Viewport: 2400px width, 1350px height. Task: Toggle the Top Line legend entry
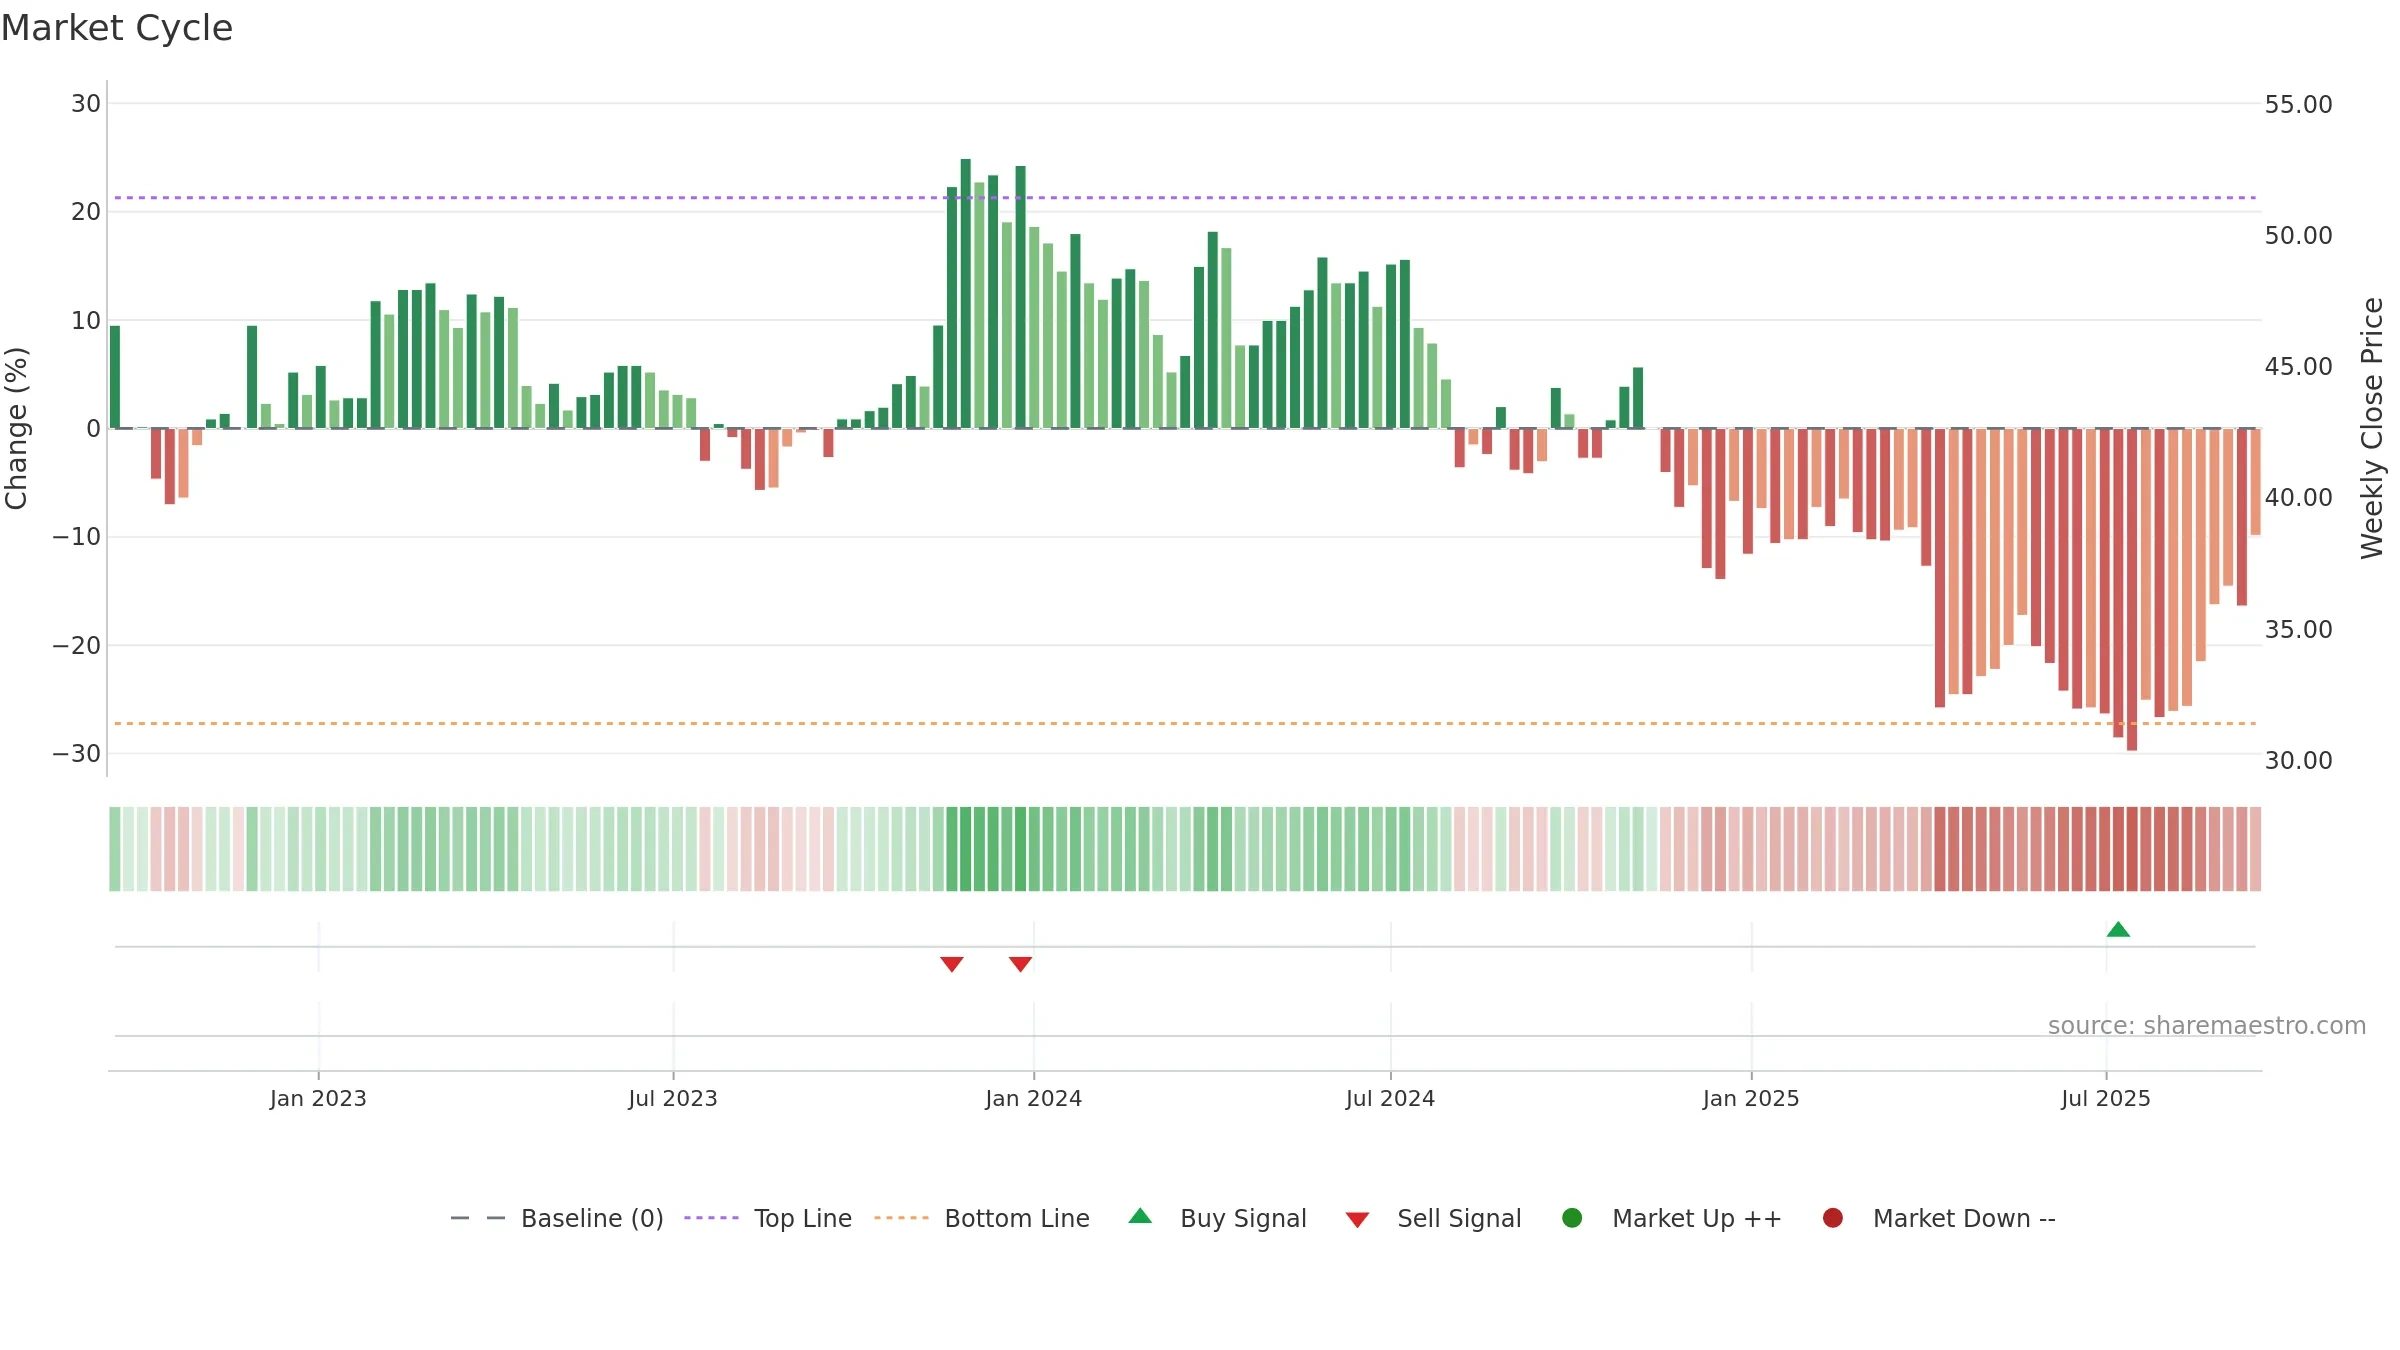click(x=768, y=1218)
